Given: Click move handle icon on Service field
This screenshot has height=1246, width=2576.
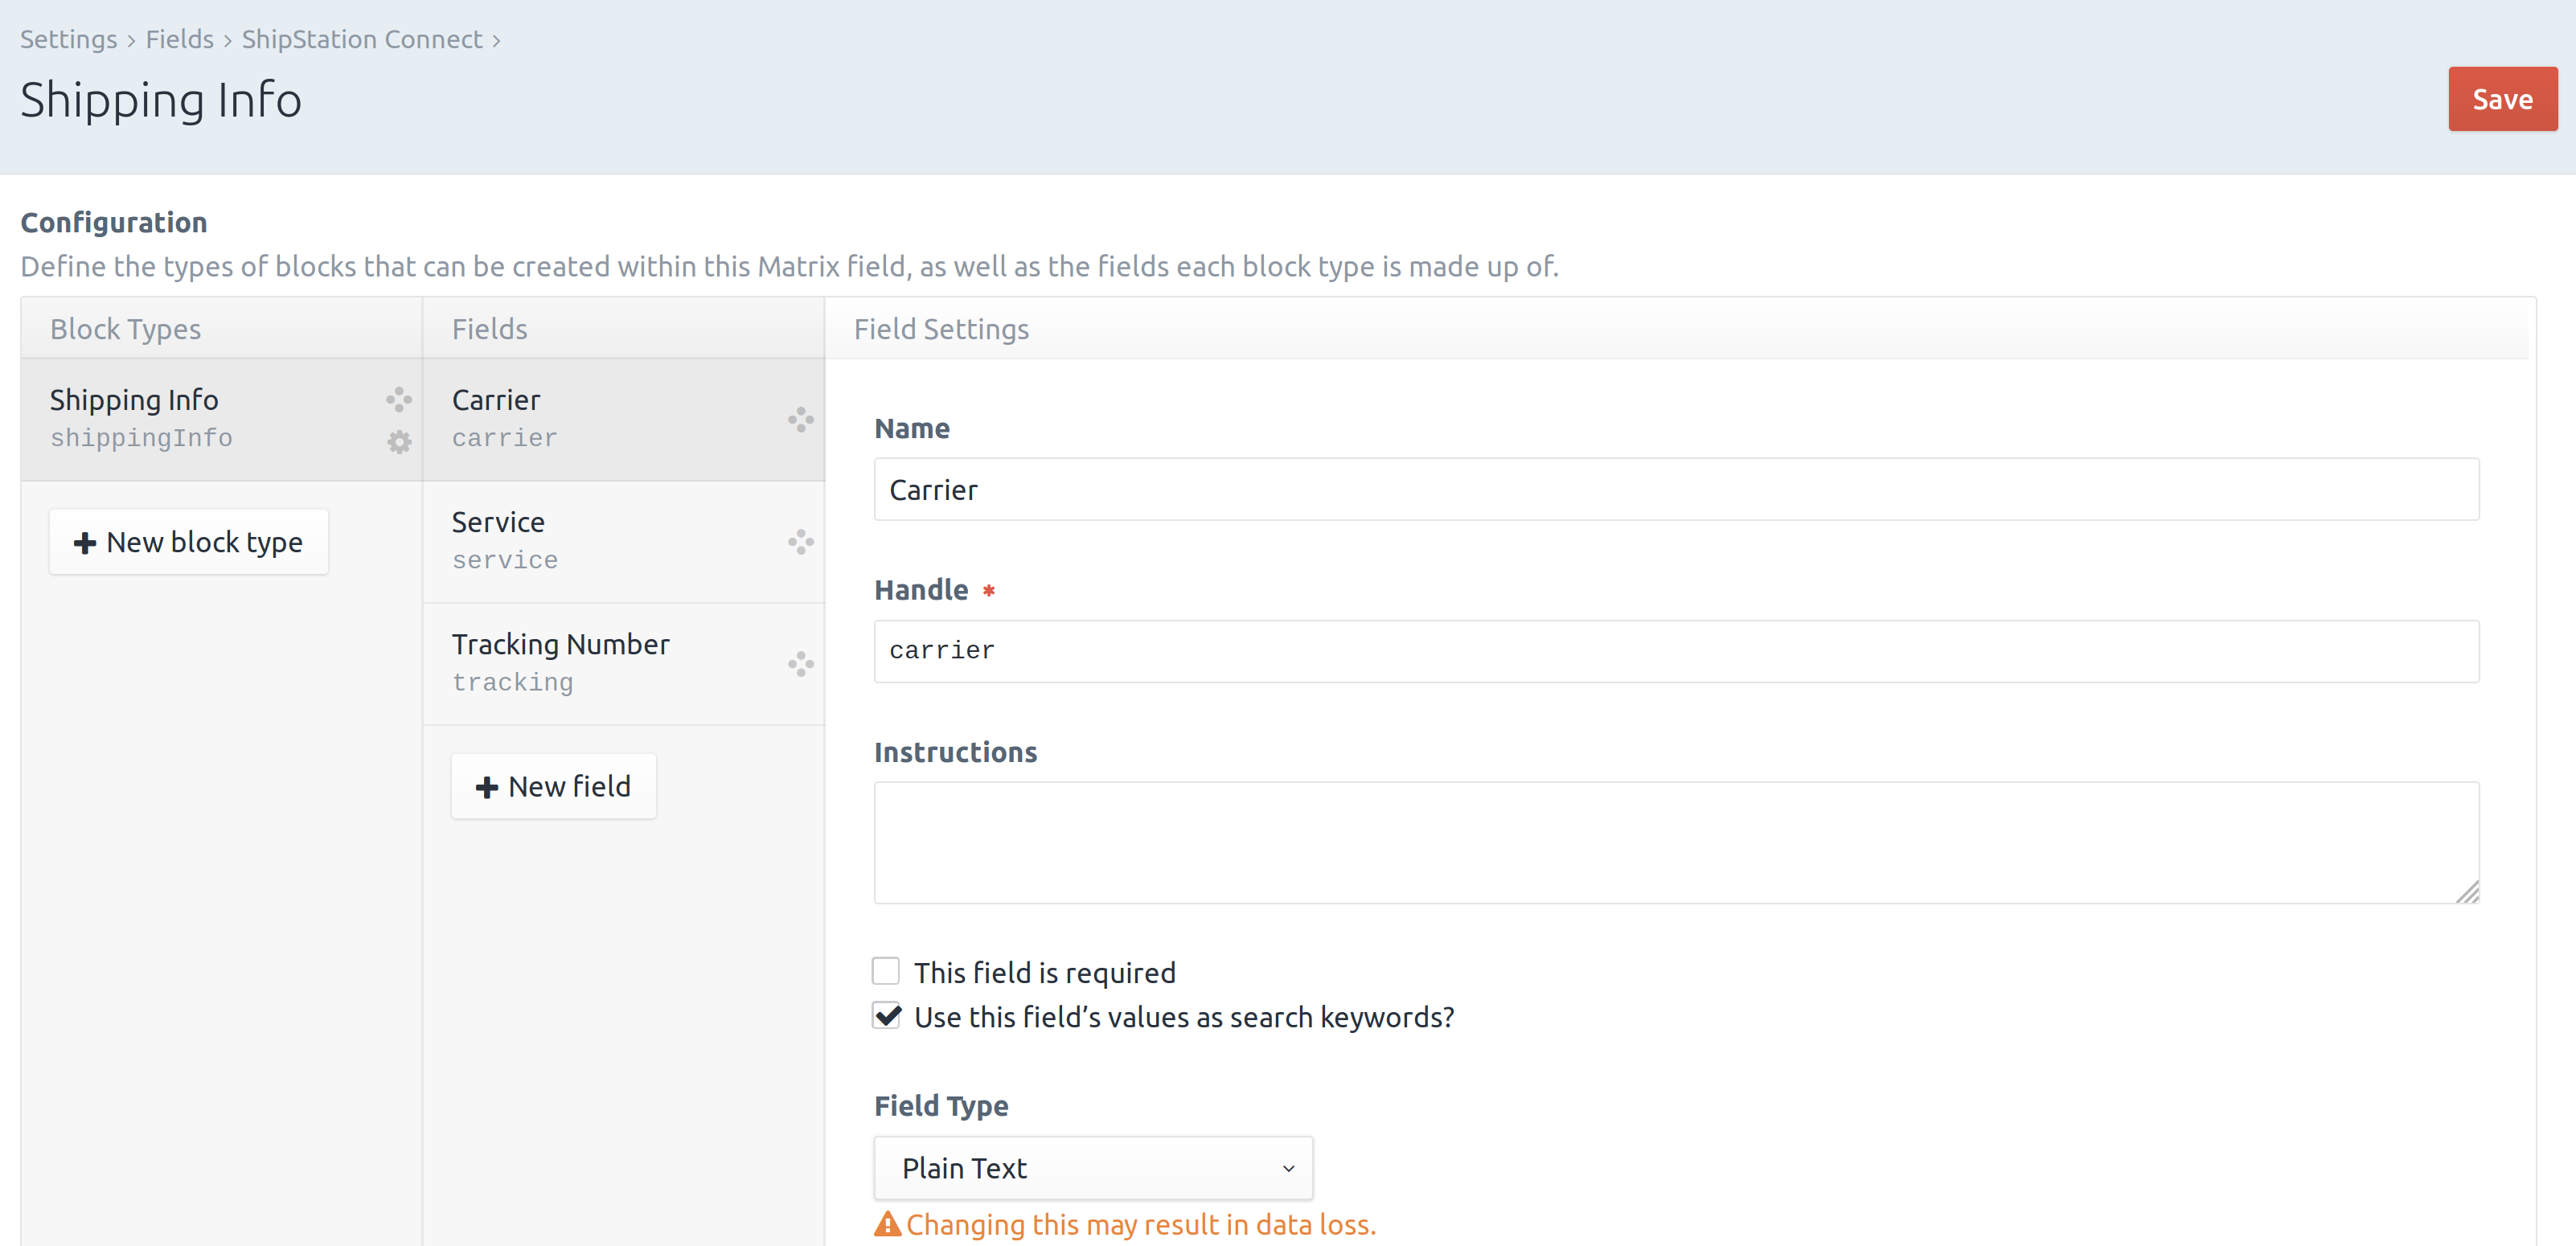Looking at the screenshot, I should coord(800,542).
